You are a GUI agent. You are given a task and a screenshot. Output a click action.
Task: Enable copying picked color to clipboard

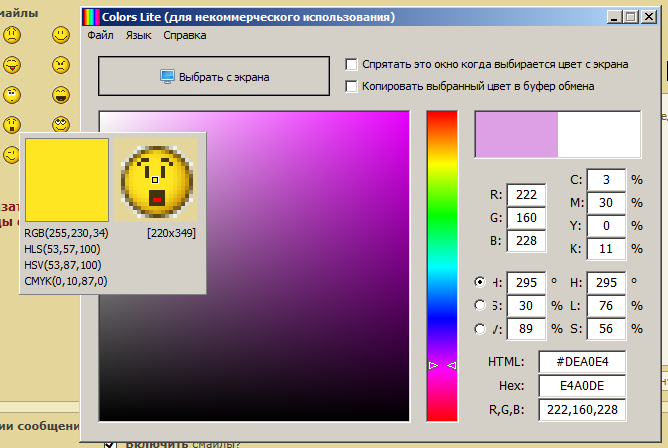coord(351,86)
